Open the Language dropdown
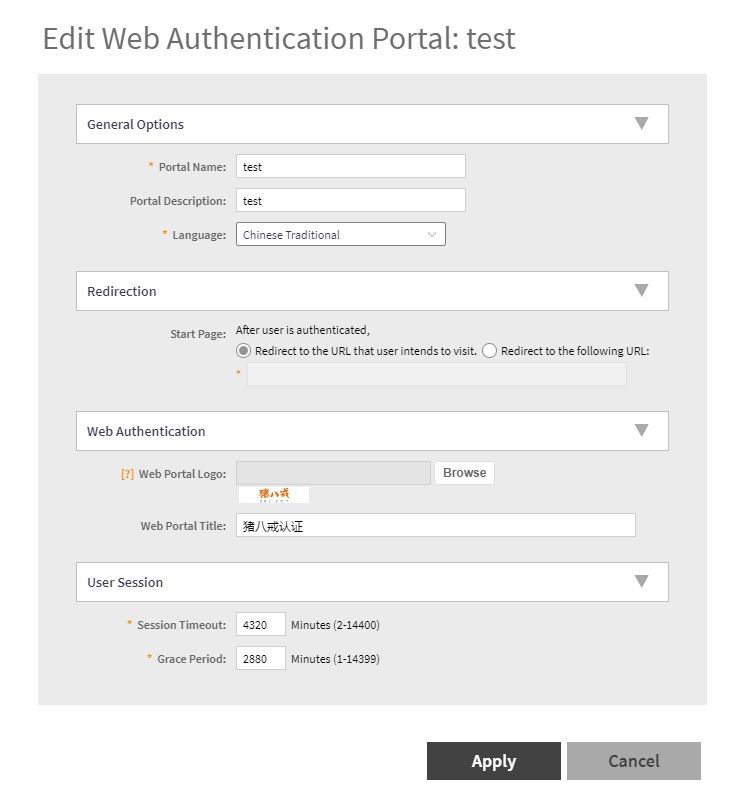Screen dimensions: 745x810 [340, 235]
